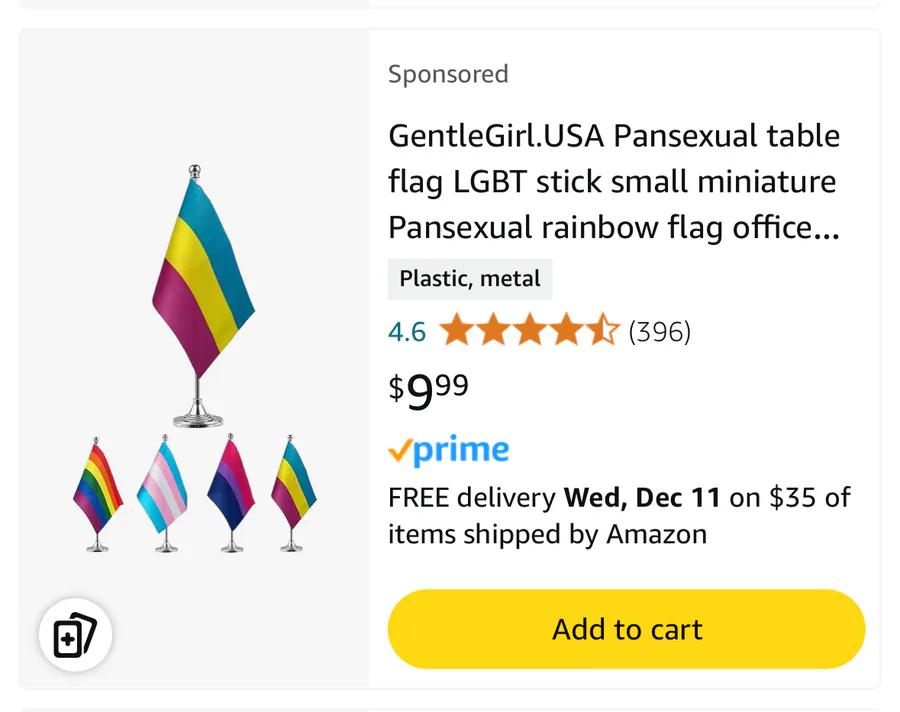Click the Wed, Dec 11 delivery date
Screen dimensions: 900x712
click(642, 497)
